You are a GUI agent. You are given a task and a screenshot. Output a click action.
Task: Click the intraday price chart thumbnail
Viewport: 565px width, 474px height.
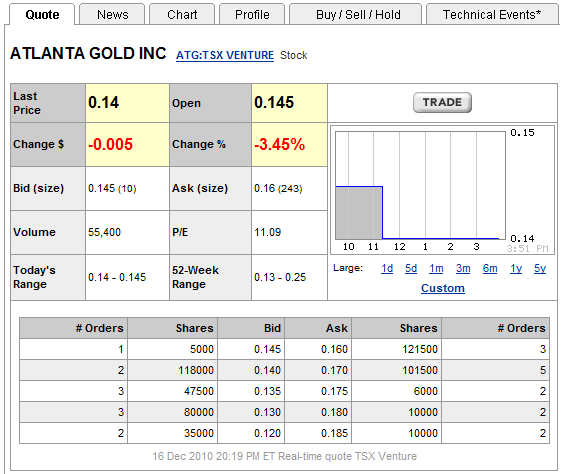(442, 190)
